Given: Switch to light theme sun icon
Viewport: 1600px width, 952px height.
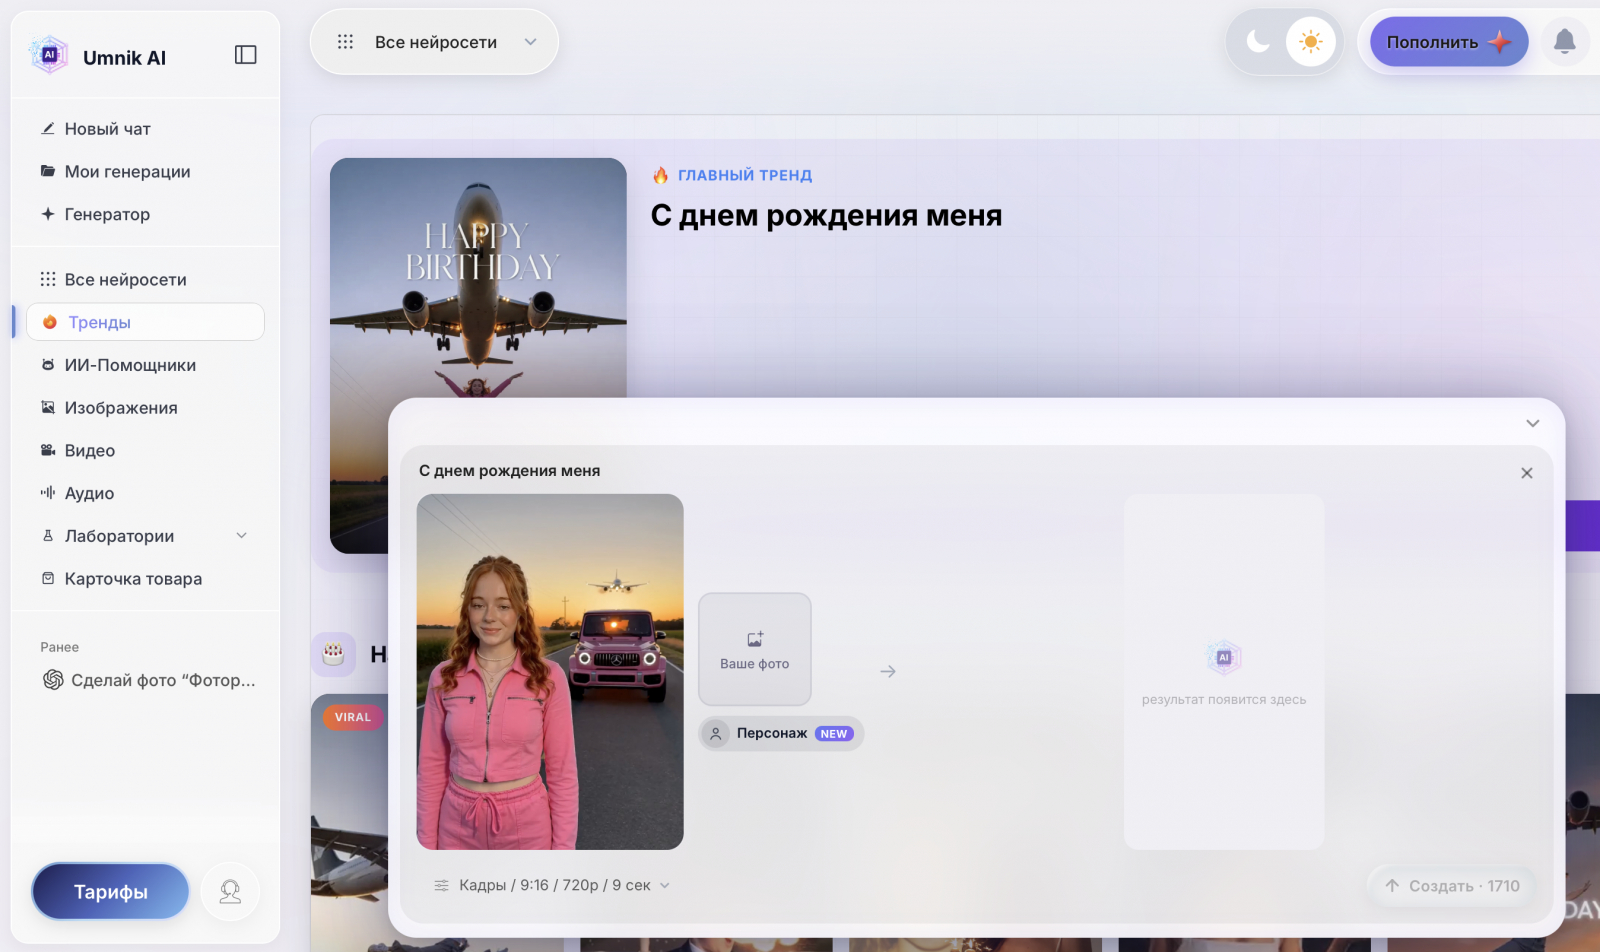Looking at the screenshot, I should [x=1311, y=42].
